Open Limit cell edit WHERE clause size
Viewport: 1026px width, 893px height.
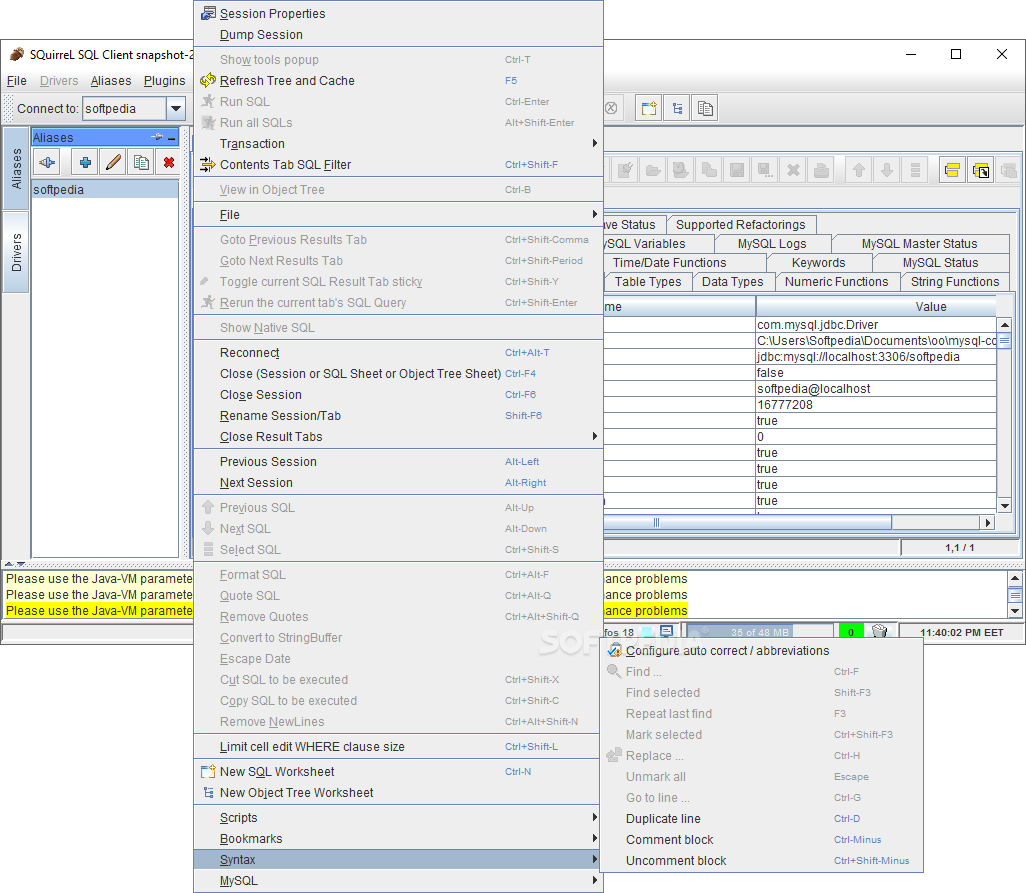pyautogui.click(x=398, y=746)
